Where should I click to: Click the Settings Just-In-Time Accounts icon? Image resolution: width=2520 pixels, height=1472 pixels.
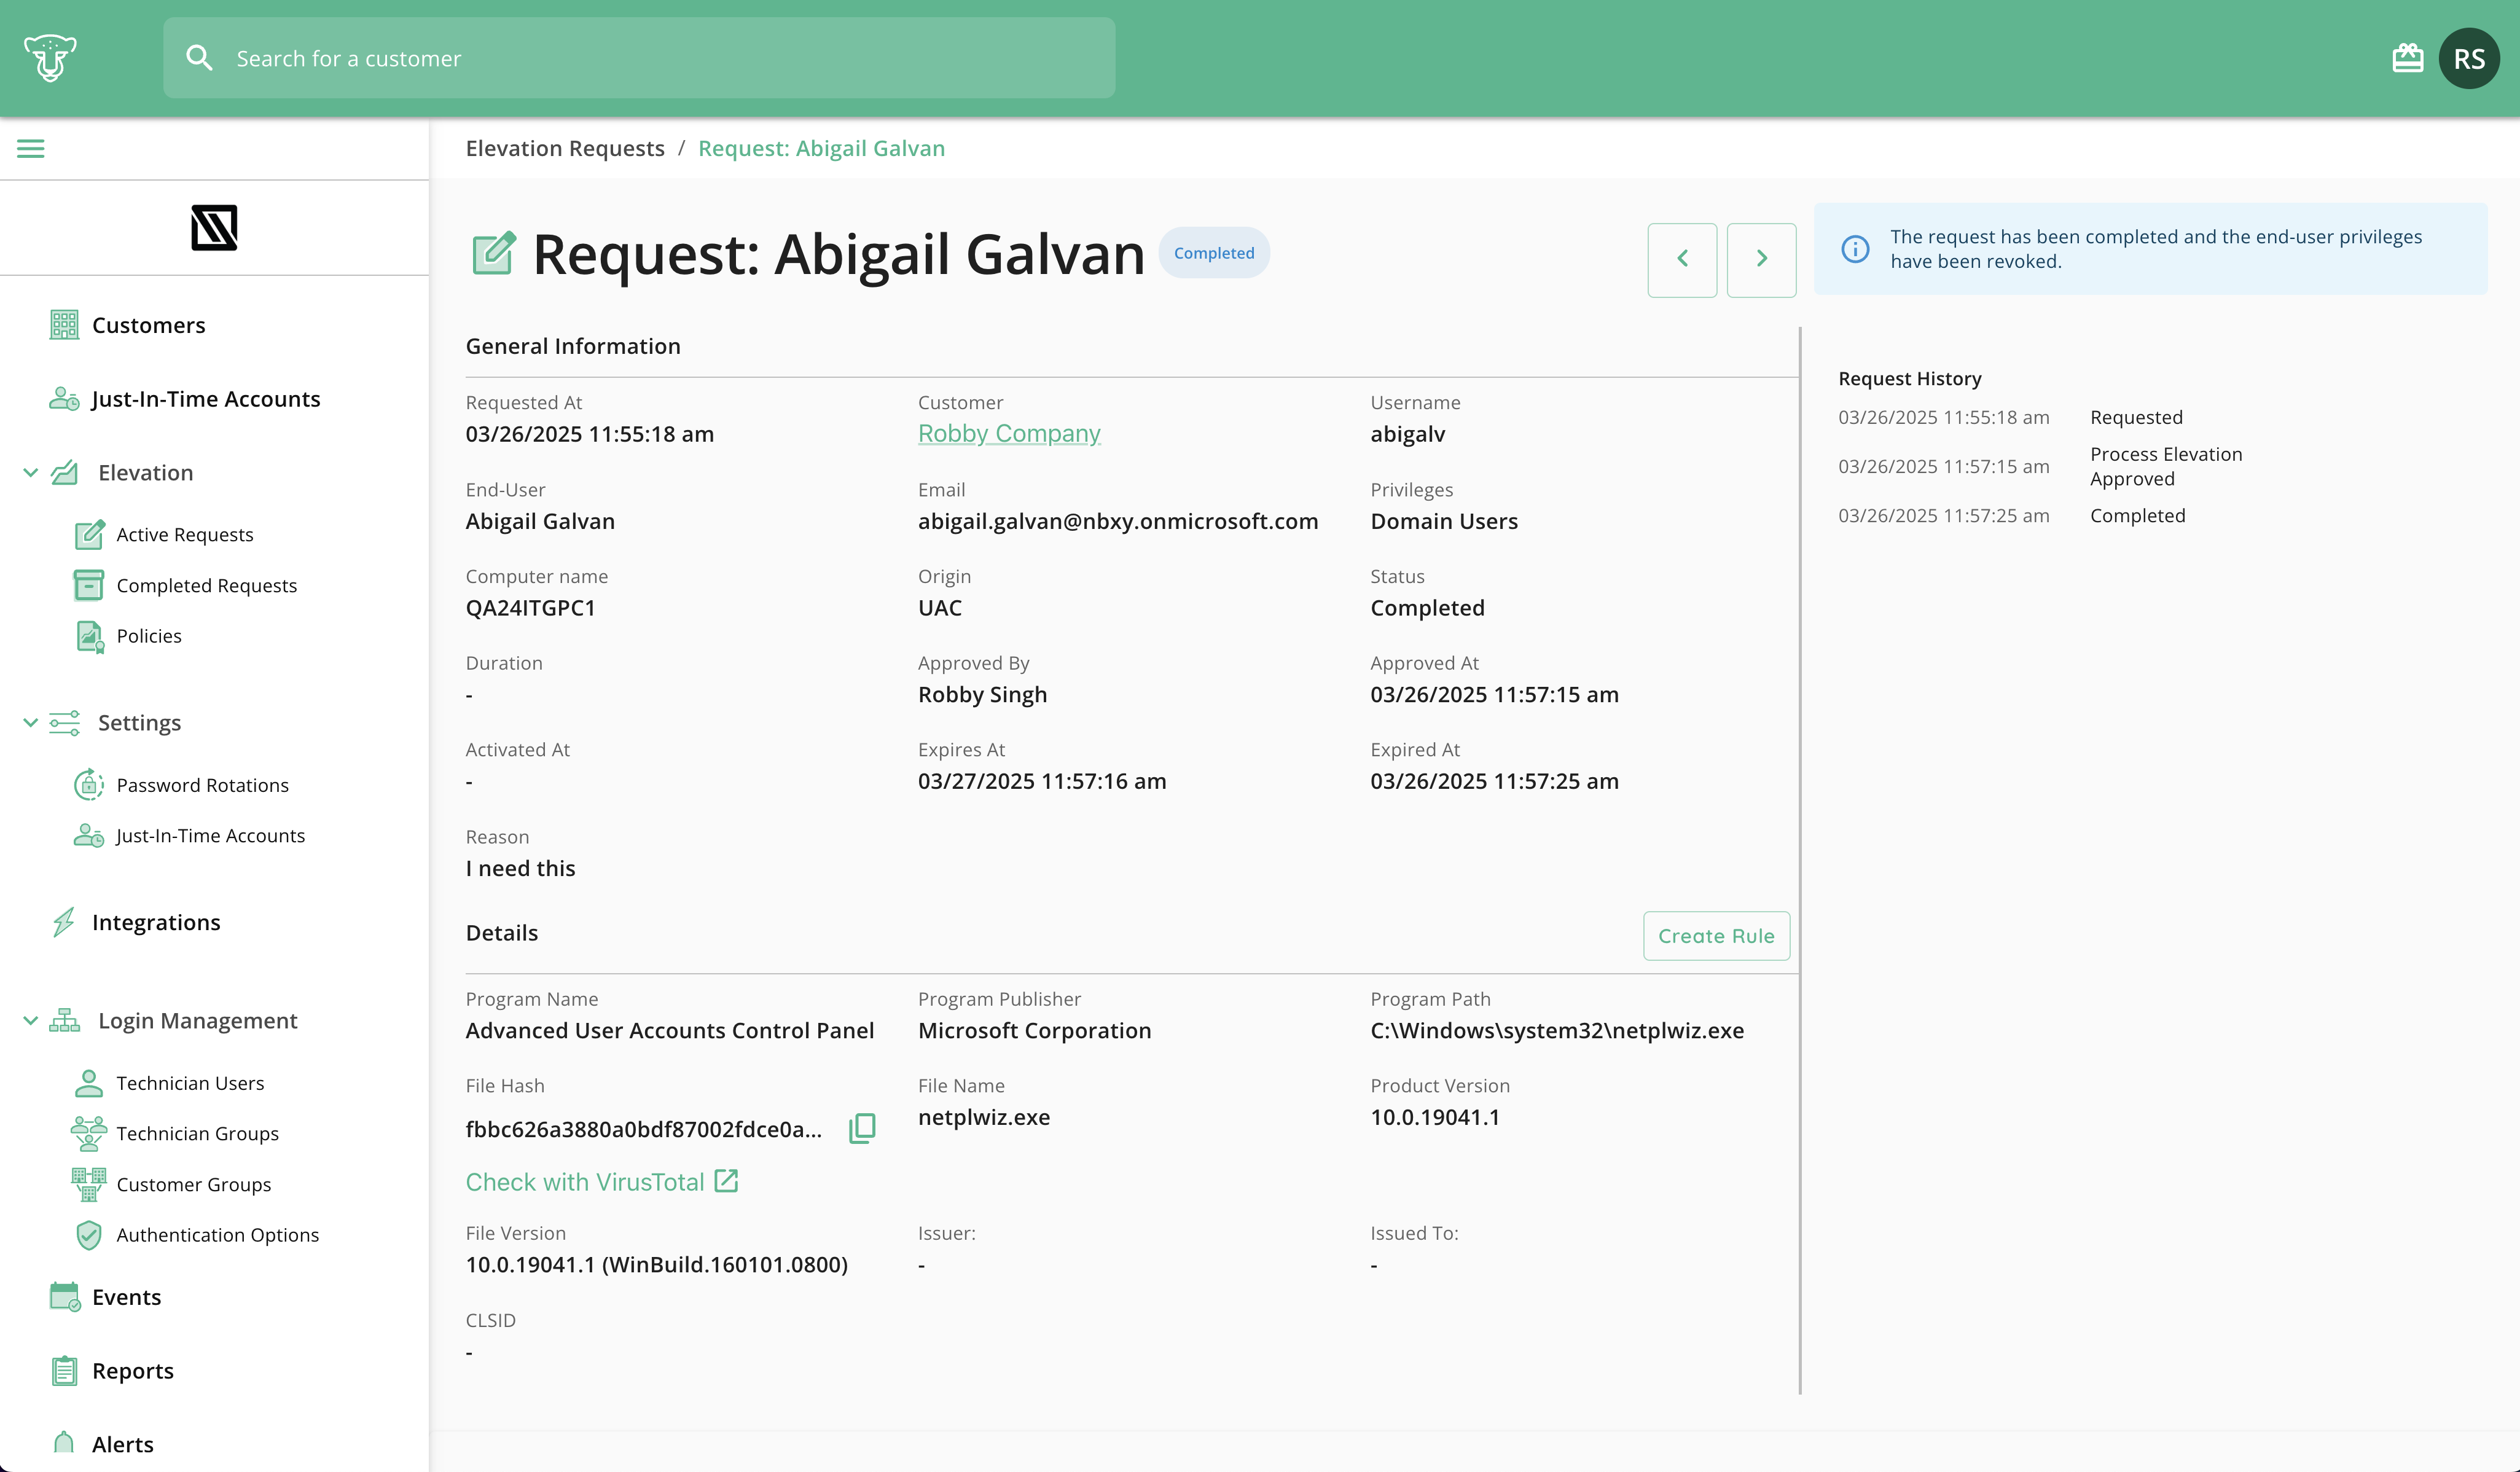(89, 835)
